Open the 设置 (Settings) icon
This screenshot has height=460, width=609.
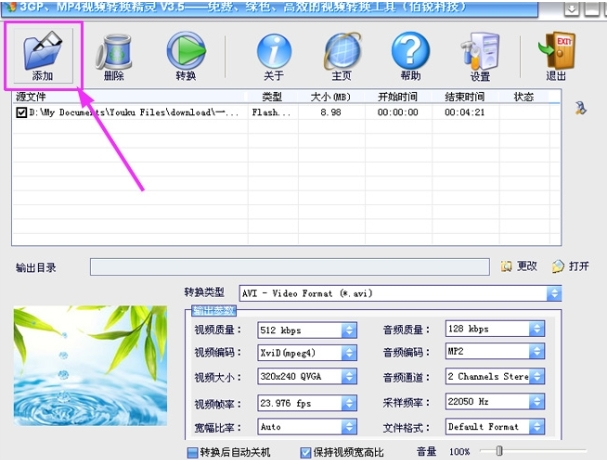(x=479, y=53)
